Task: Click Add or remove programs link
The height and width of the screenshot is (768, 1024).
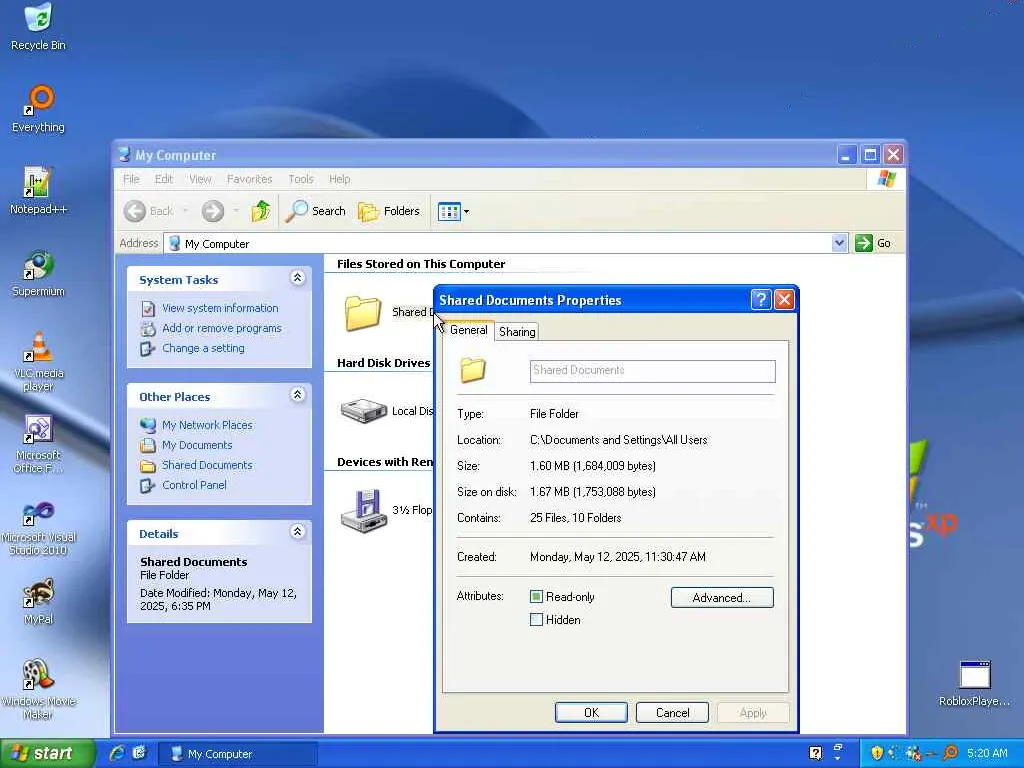Action: point(222,328)
